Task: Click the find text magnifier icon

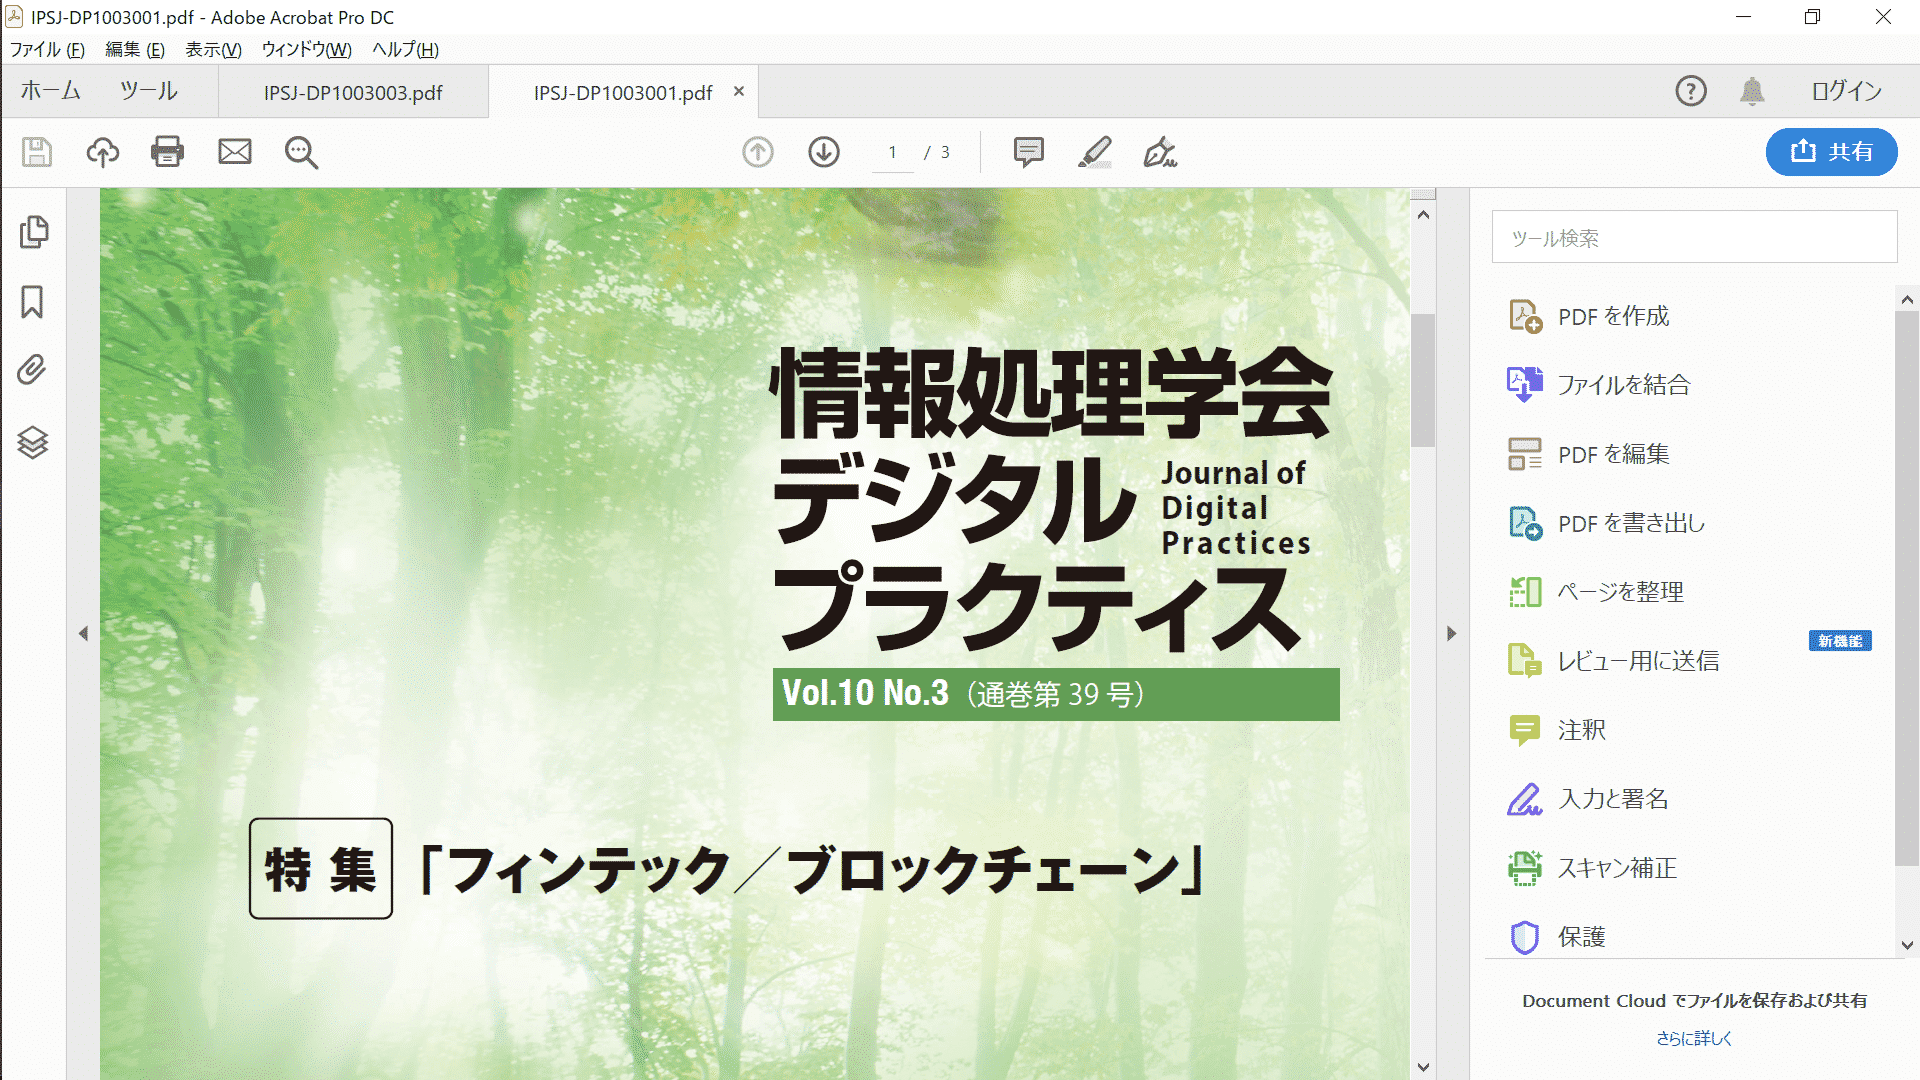Action: pos(301,152)
